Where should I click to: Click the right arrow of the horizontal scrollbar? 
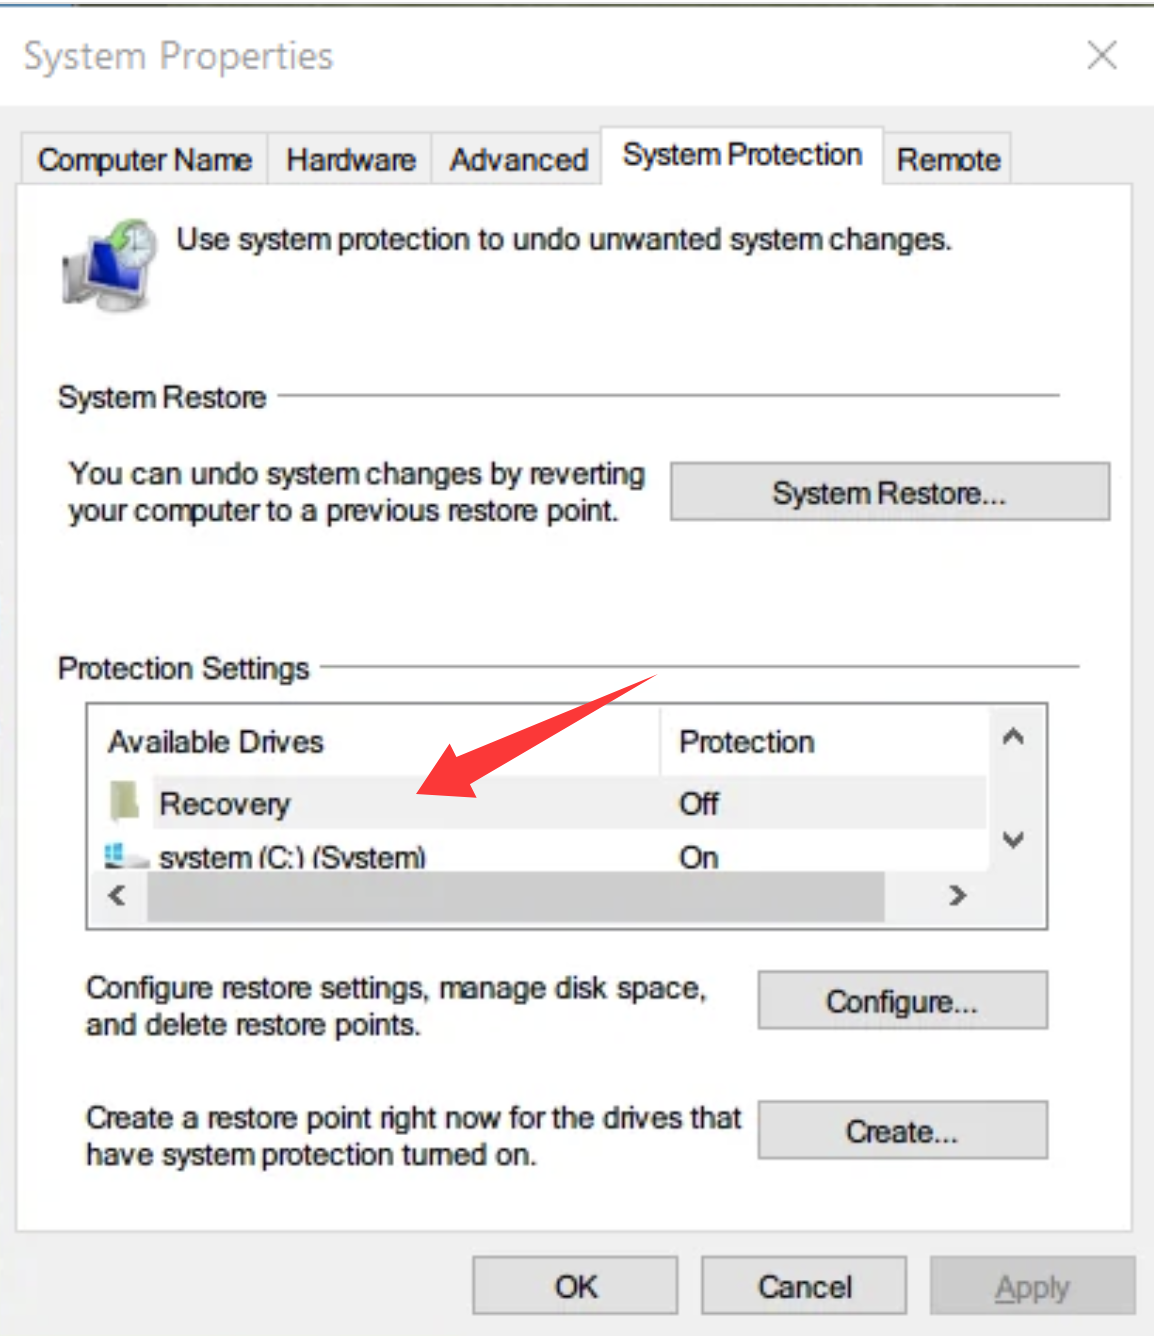[x=956, y=896]
